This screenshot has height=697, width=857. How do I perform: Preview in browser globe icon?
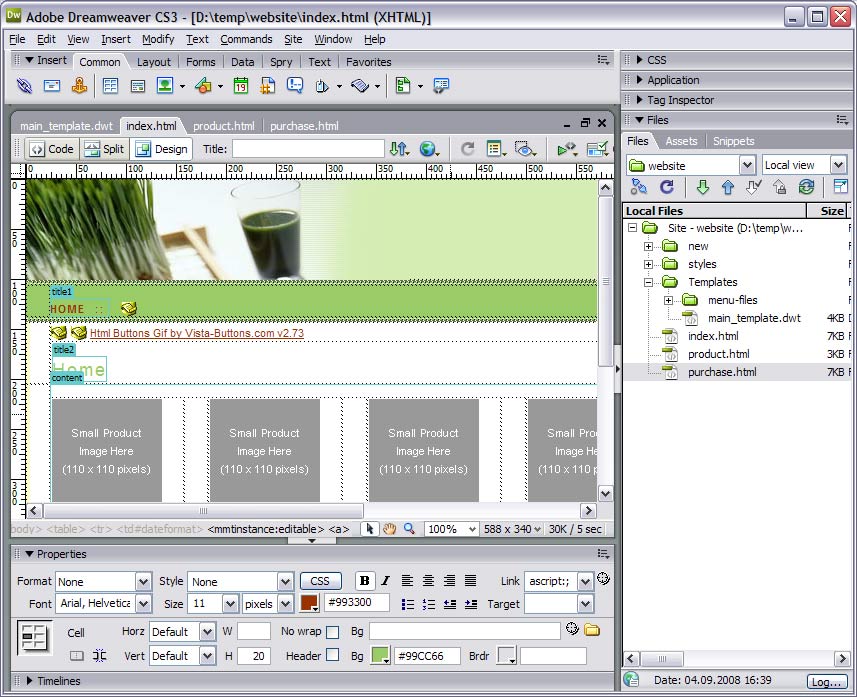click(x=429, y=149)
